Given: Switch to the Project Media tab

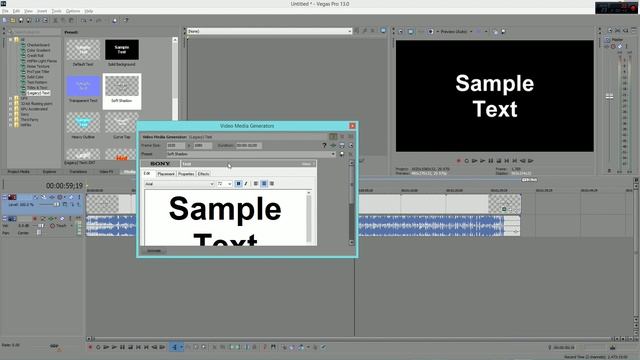Looking at the screenshot, I should click(x=18, y=172).
